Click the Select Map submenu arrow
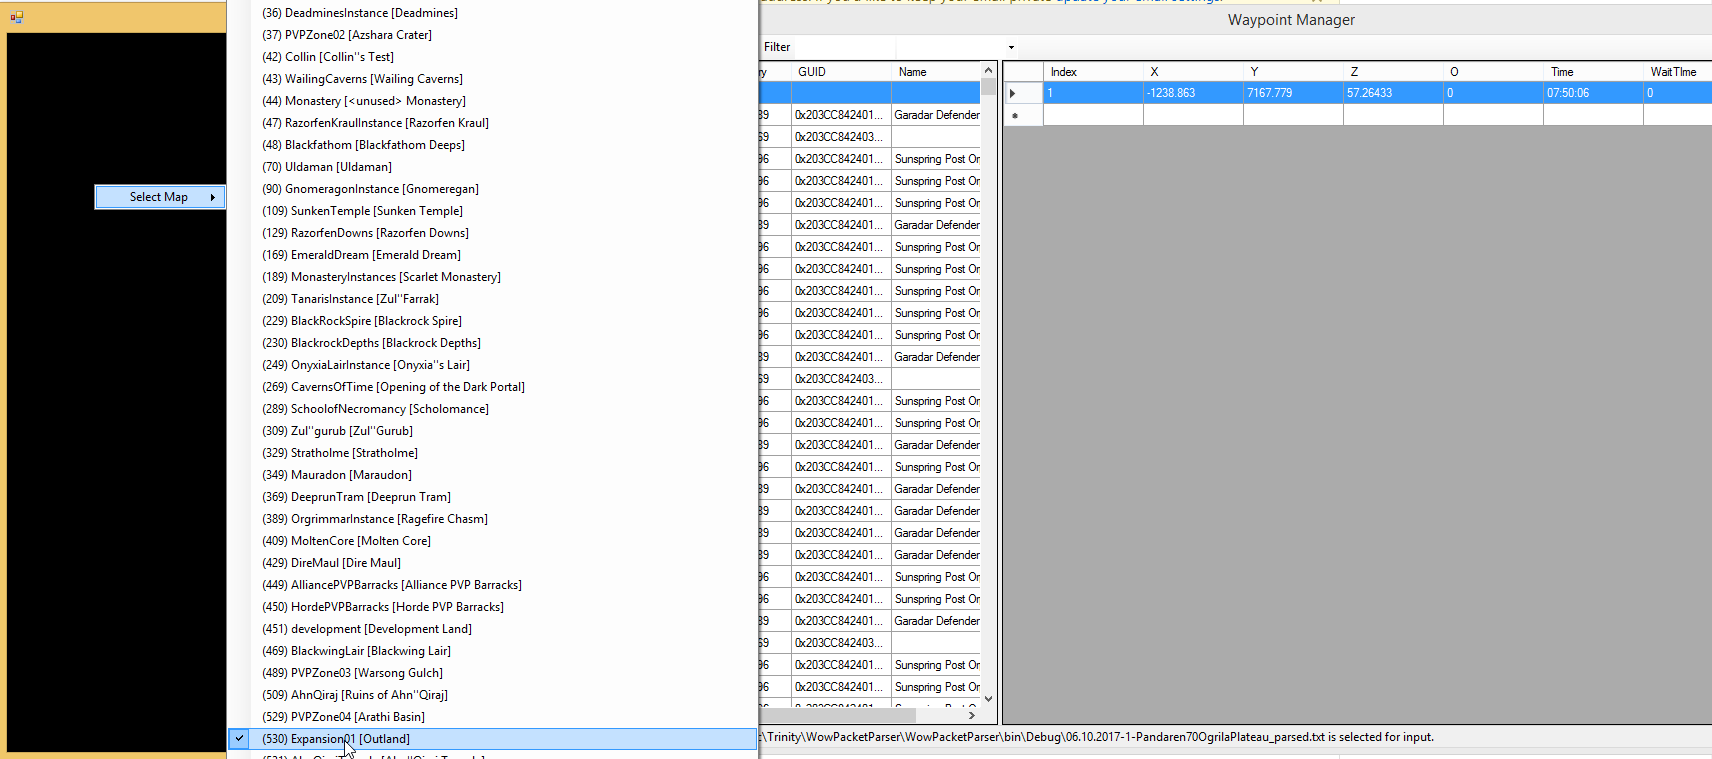Screen dimensions: 1712x759 click(x=213, y=197)
